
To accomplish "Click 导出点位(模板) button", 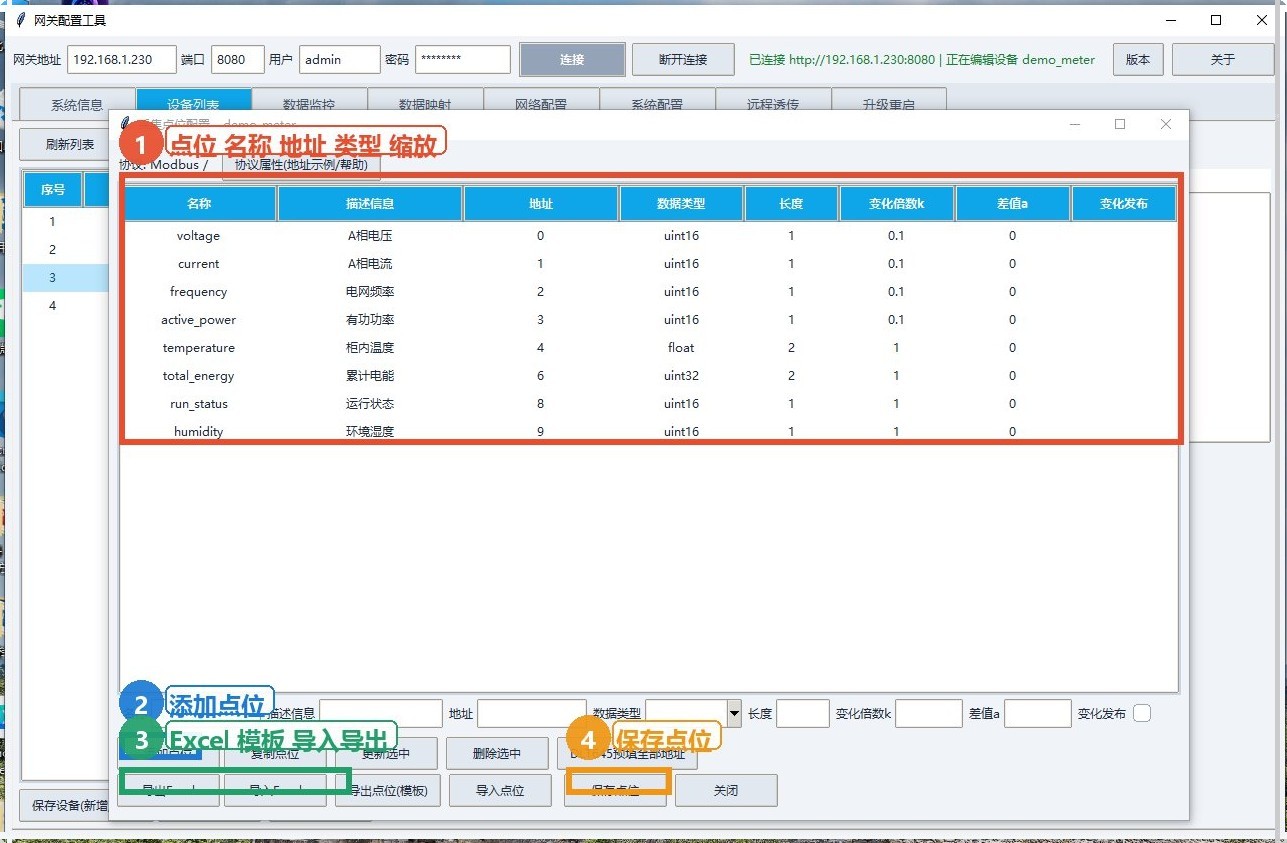I will coord(388,790).
